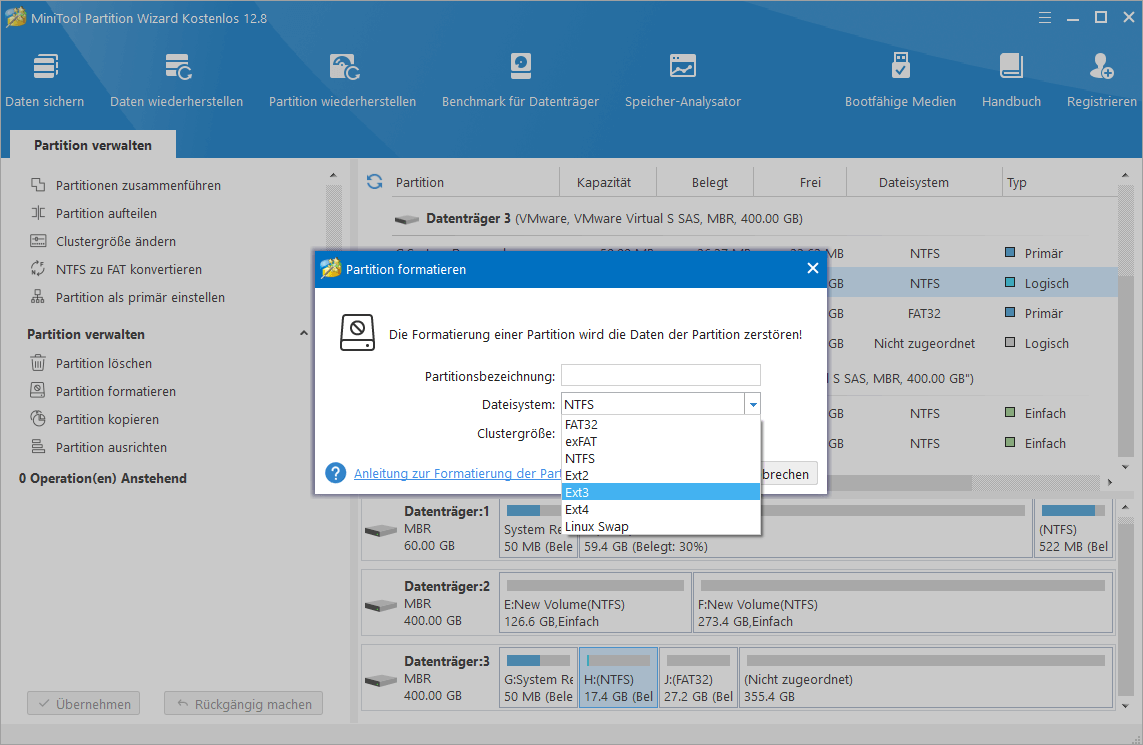Pick Linux Swap file system option
The height and width of the screenshot is (745, 1143).
[660, 526]
